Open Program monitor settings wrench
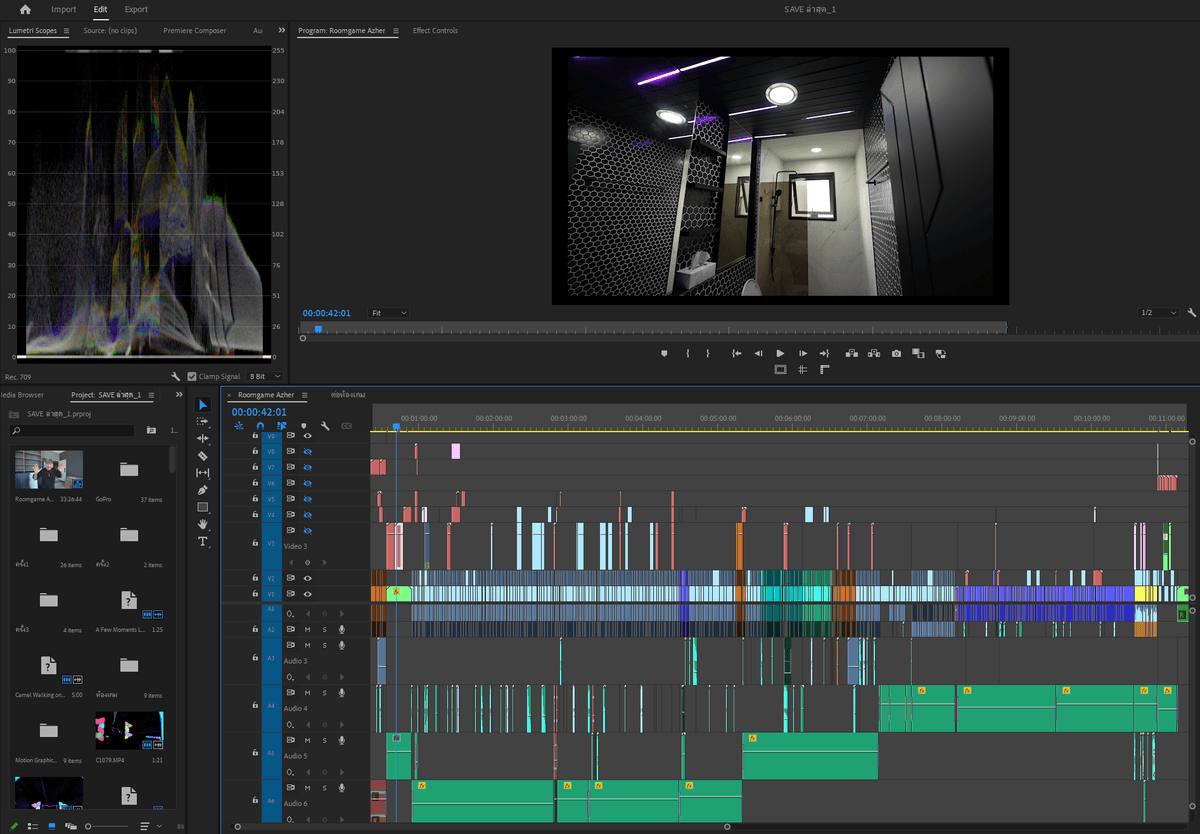1200x834 pixels. click(1192, 313)
